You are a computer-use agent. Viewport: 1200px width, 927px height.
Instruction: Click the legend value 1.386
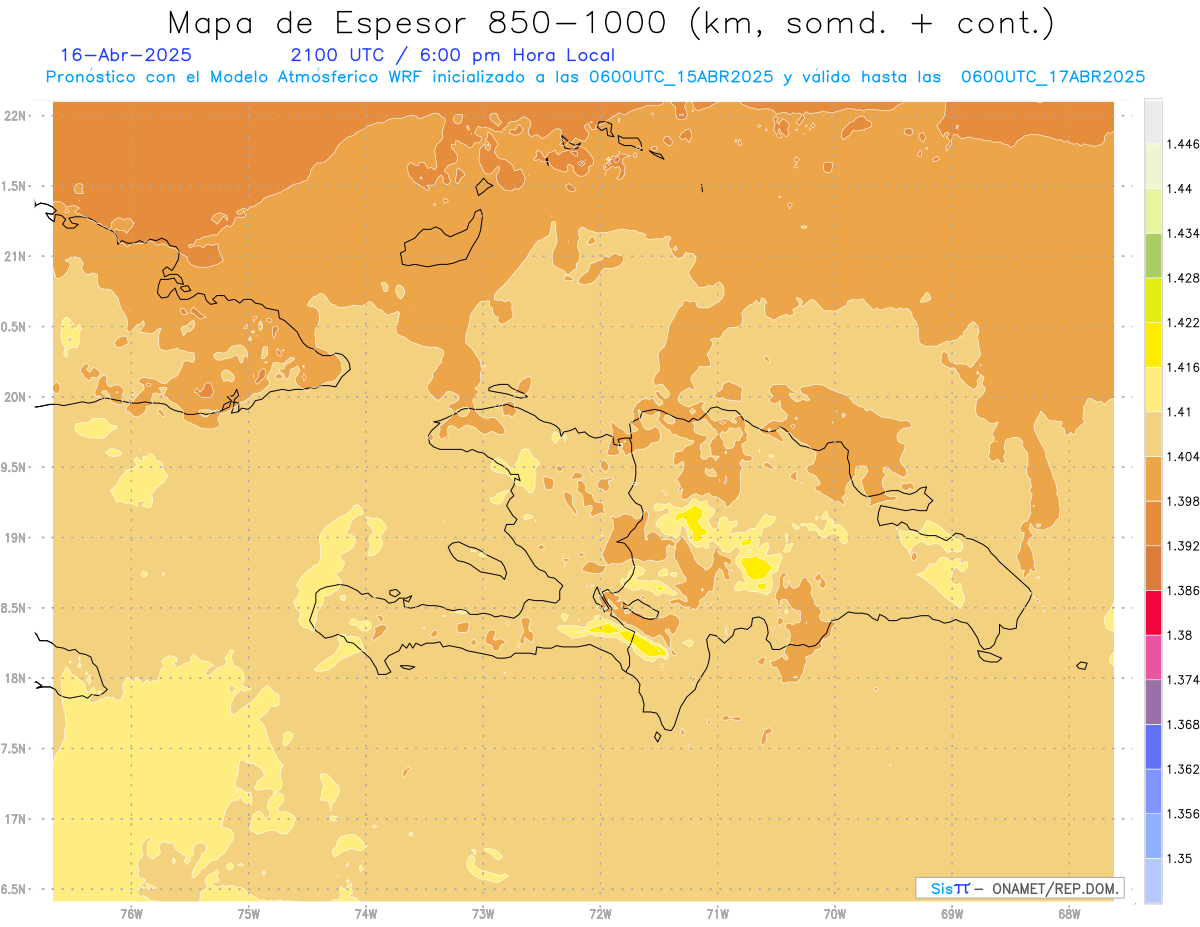coord(1182,591)
